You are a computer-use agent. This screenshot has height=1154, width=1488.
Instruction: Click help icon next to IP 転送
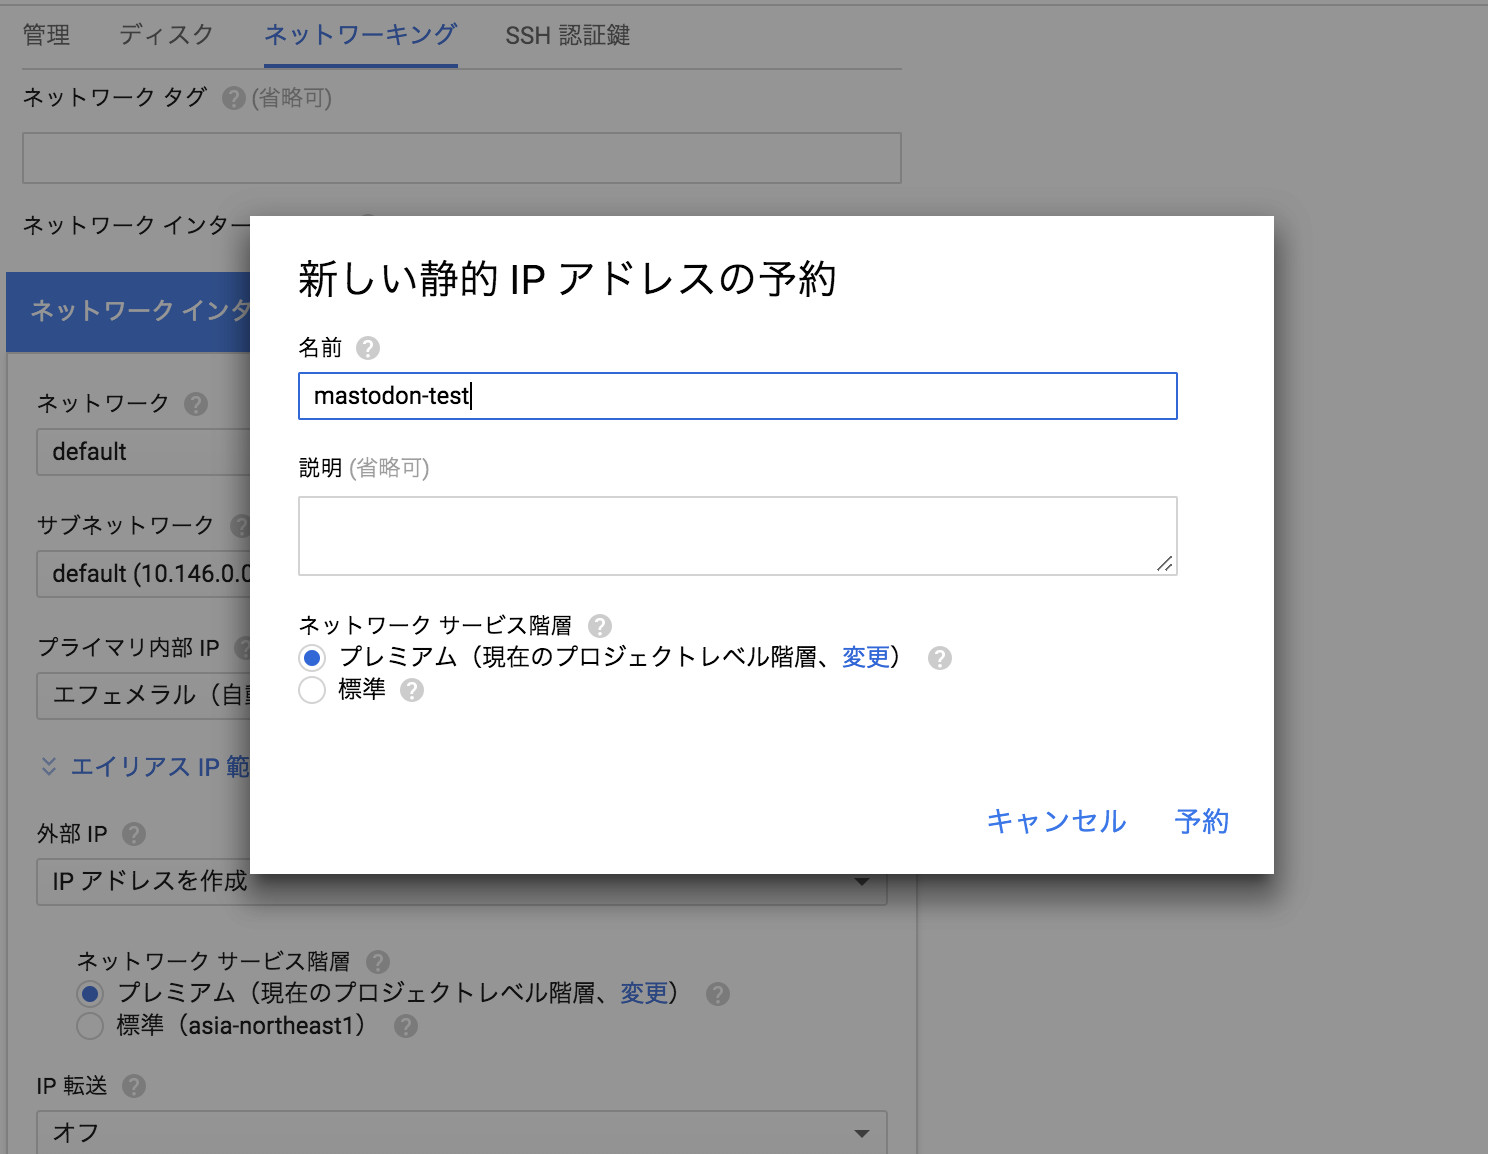point(134,1086)
